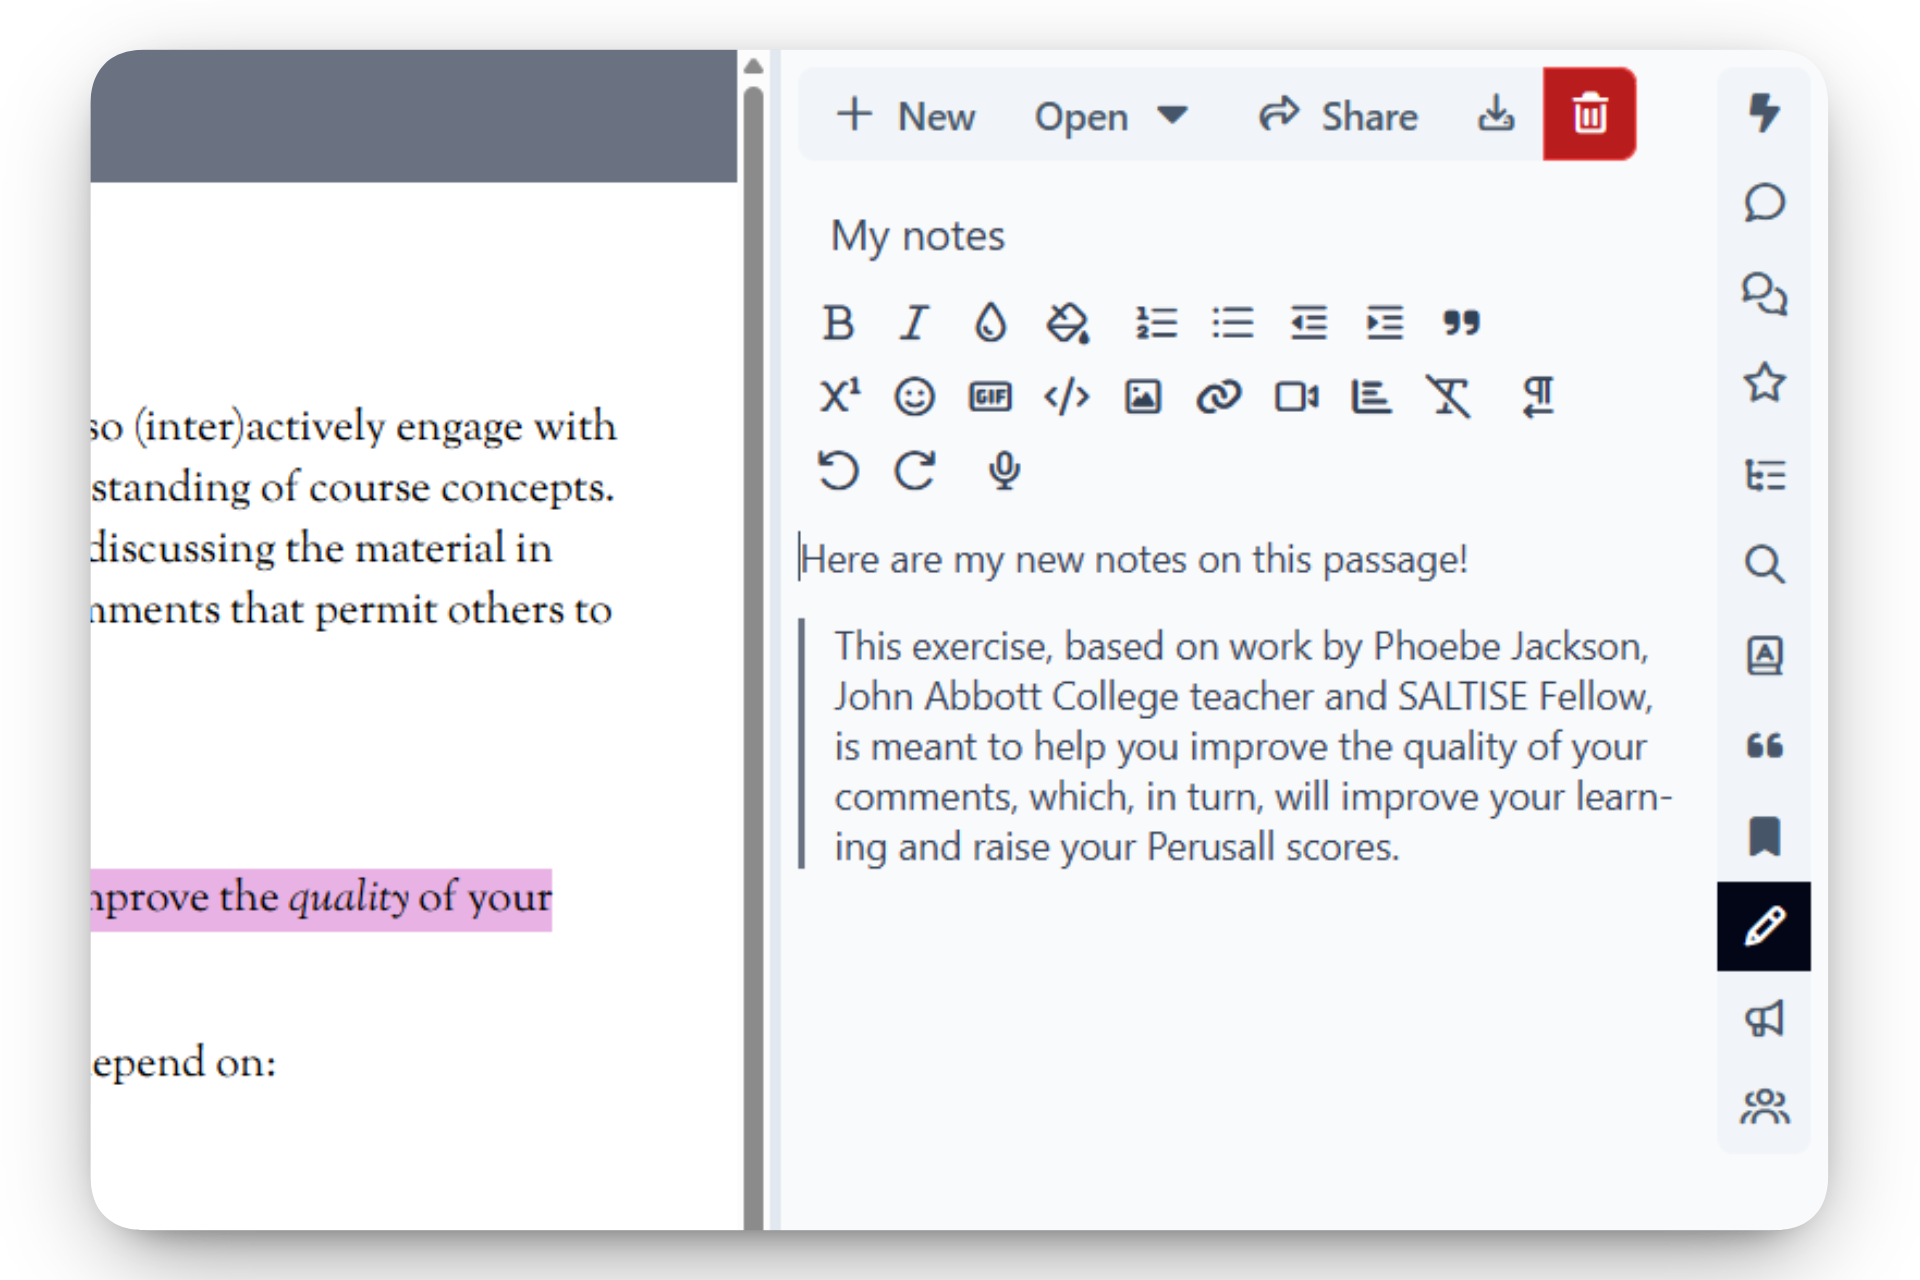The width and height of the screenshot is (1920, 1280).
Task: Open the announcements megaphone panel
Action: click(1764, 1018)
